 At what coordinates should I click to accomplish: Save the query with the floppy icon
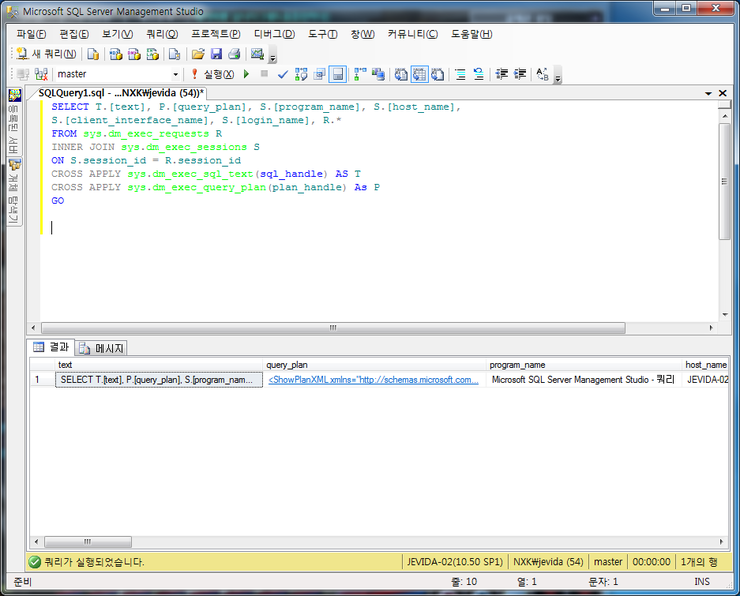216,54
